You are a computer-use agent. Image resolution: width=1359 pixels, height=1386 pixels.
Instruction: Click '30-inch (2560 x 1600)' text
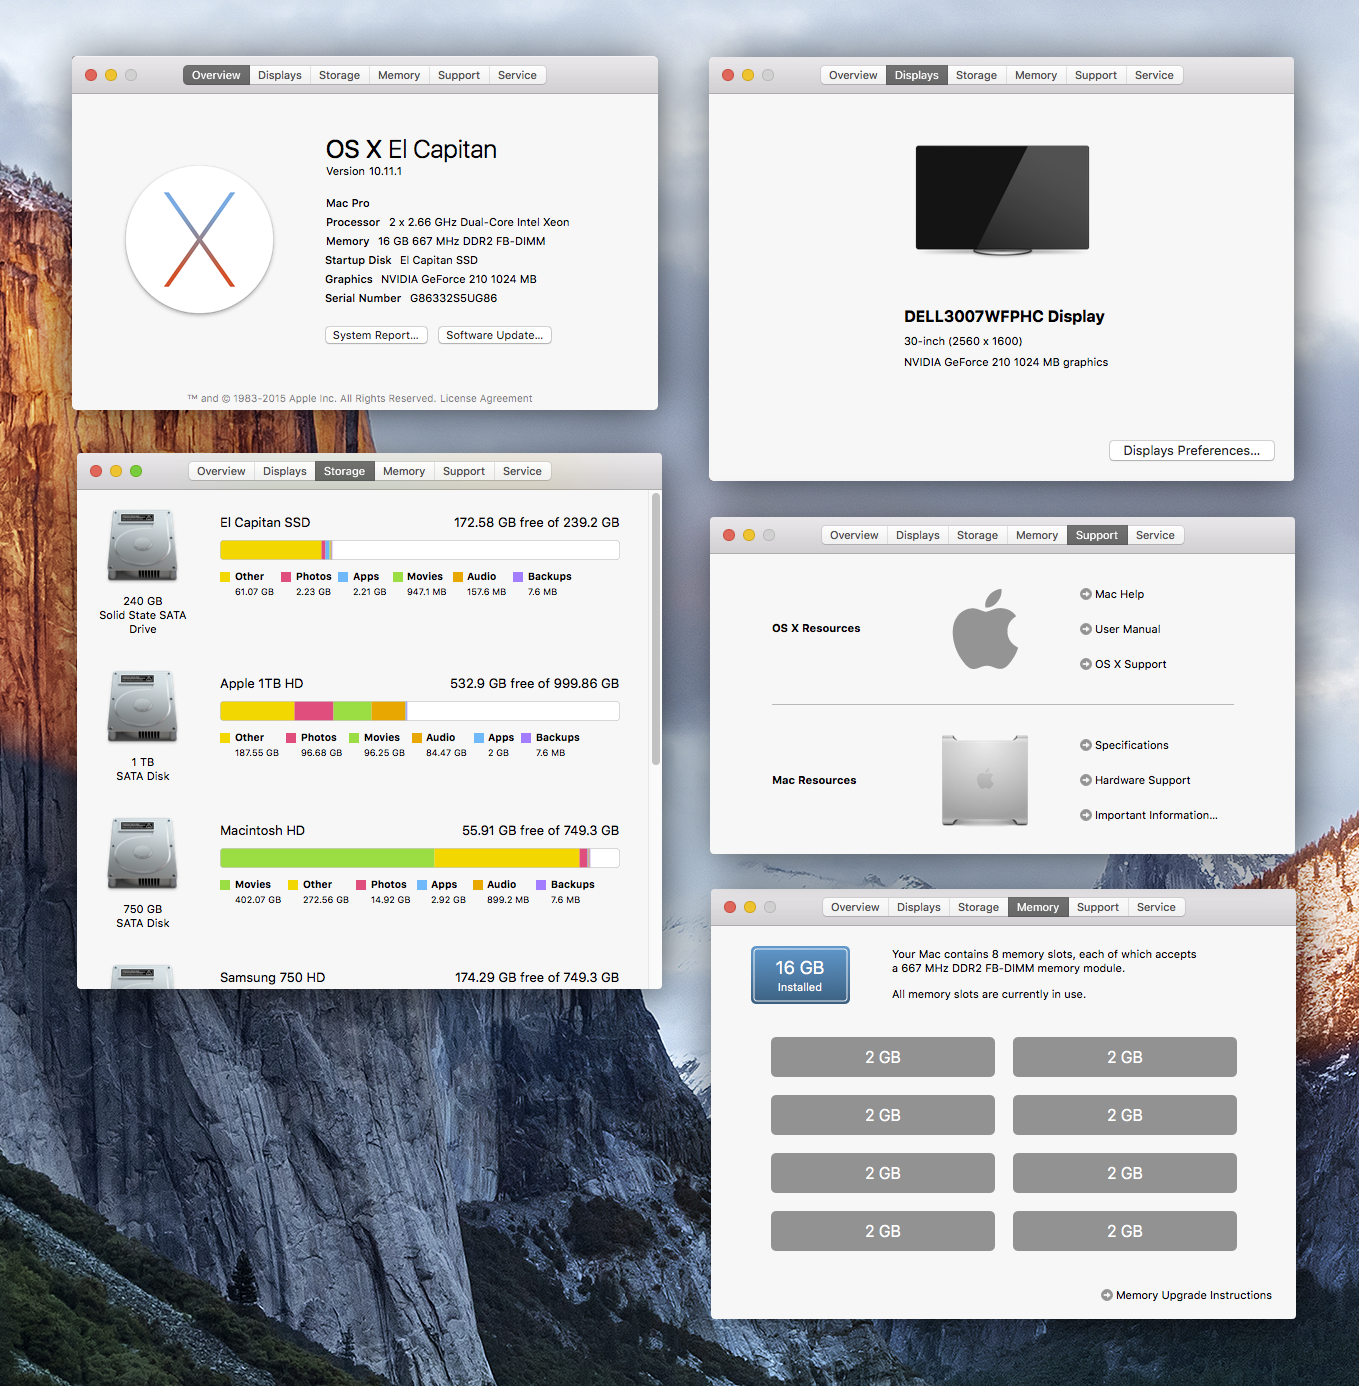coord(963,341)
